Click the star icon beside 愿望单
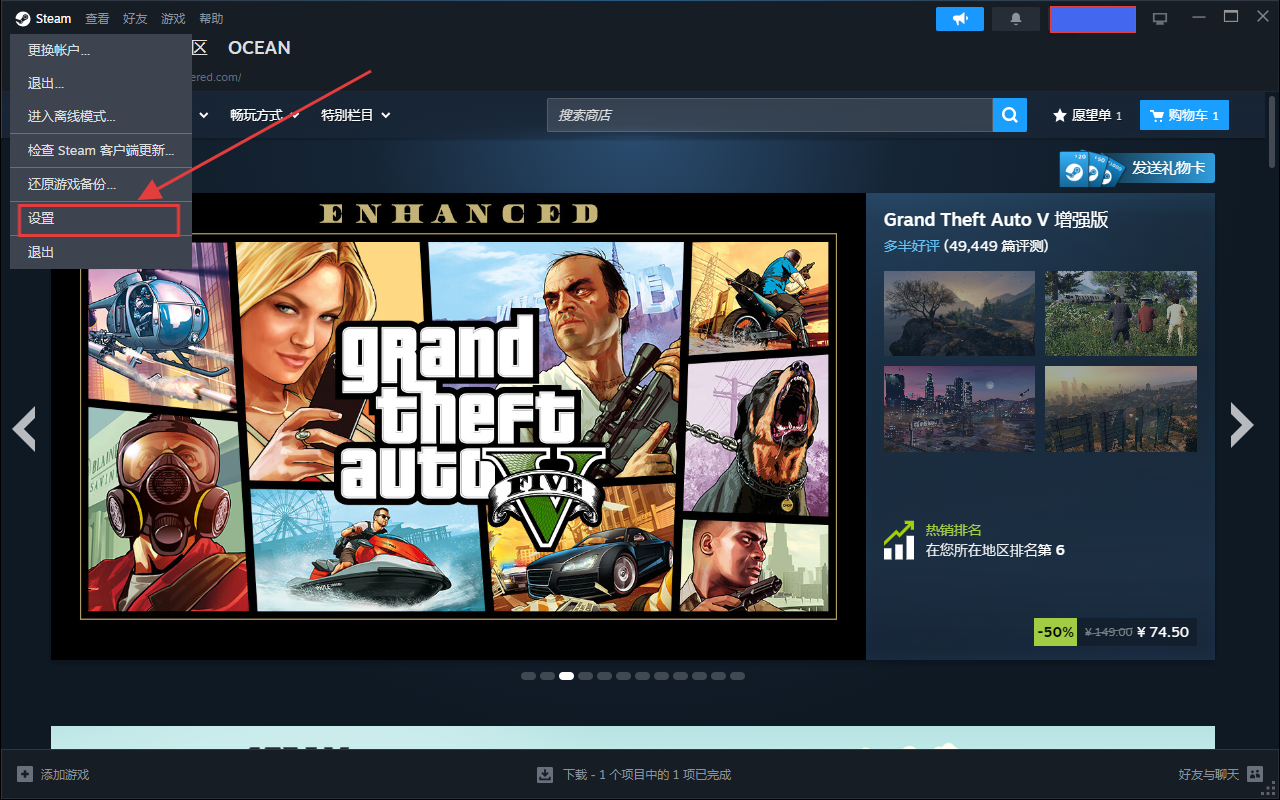The width and height of the screenshot is (1280, 800). click(1060, 116)
